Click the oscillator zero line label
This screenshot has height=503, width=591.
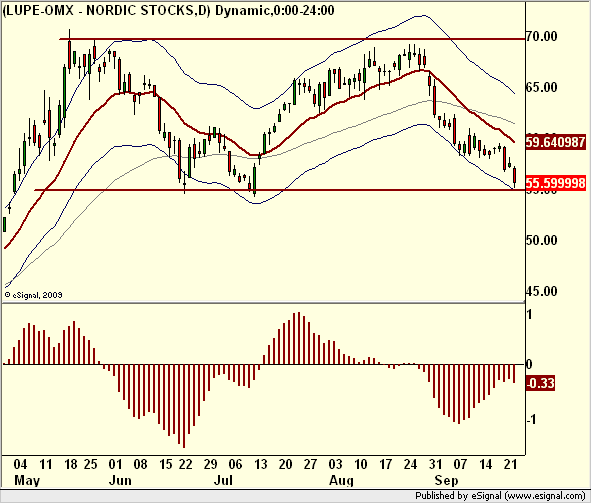coord(529,364)
